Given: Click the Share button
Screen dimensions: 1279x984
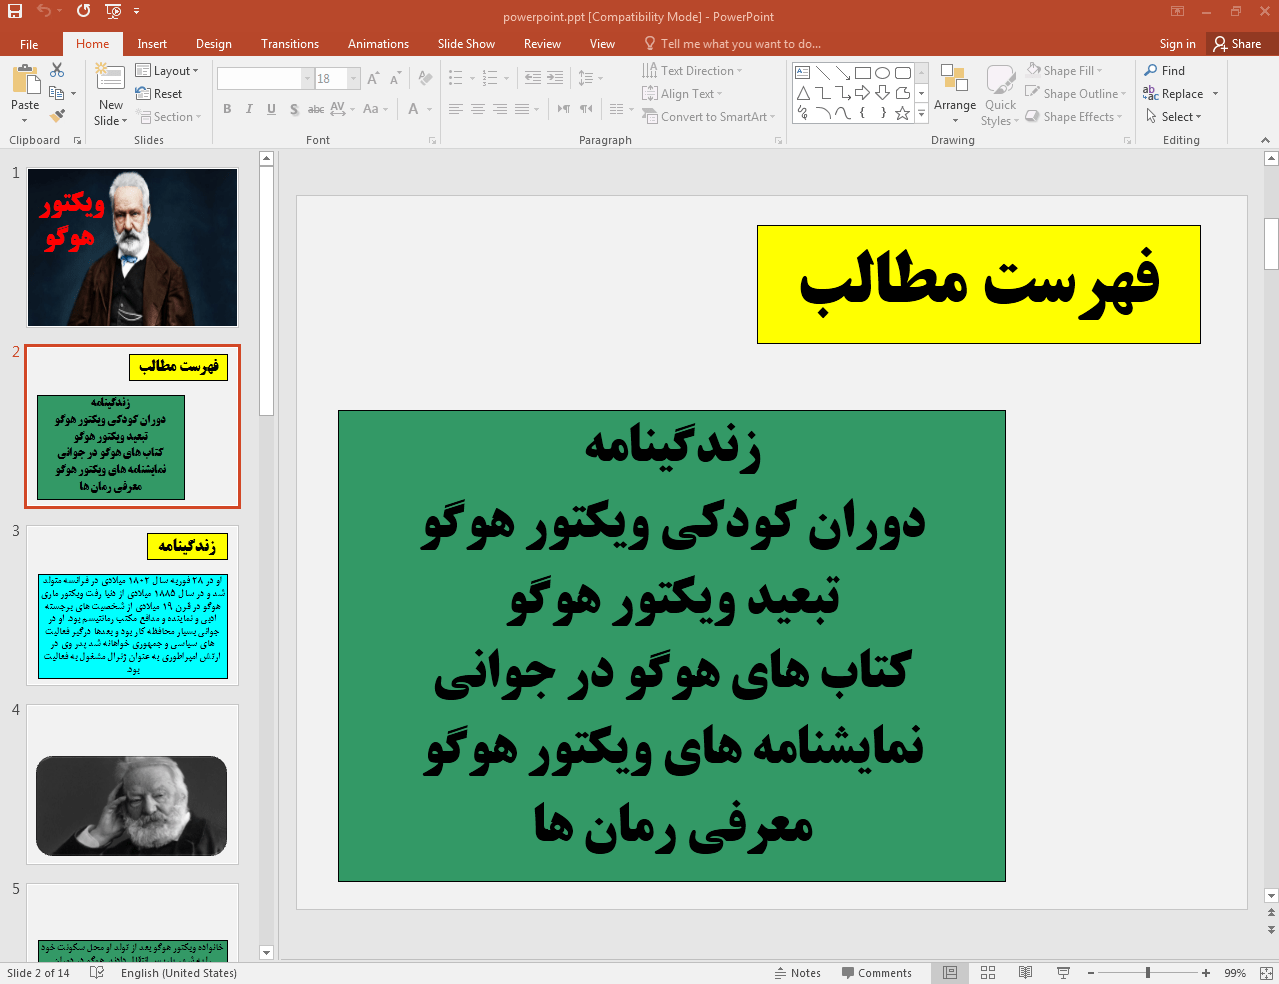Looking at the screenshot, I should (1237, 44).
